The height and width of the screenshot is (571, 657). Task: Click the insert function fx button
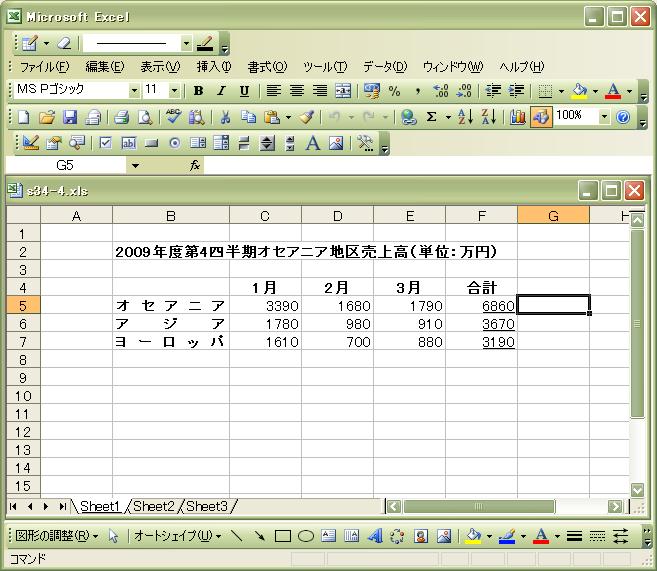[194, 165]
